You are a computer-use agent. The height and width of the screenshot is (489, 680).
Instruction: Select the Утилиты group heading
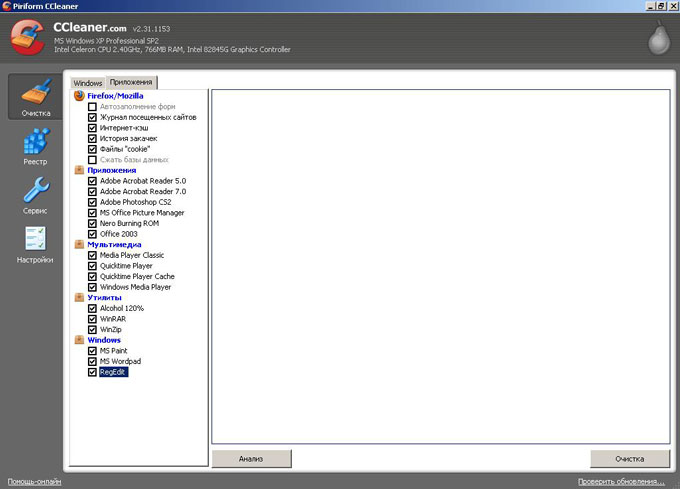(x=105, y=297)
